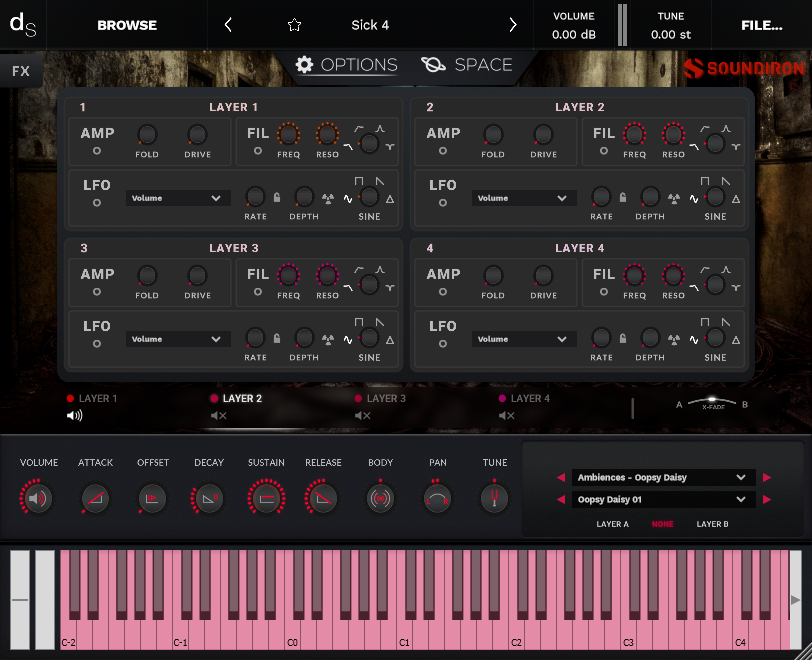812x660 pixels.
Task: Click the Layer 1 speaker icon
Action: [75, 415]
